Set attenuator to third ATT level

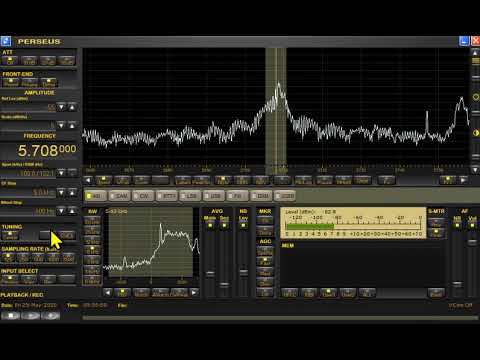[48, 61]
